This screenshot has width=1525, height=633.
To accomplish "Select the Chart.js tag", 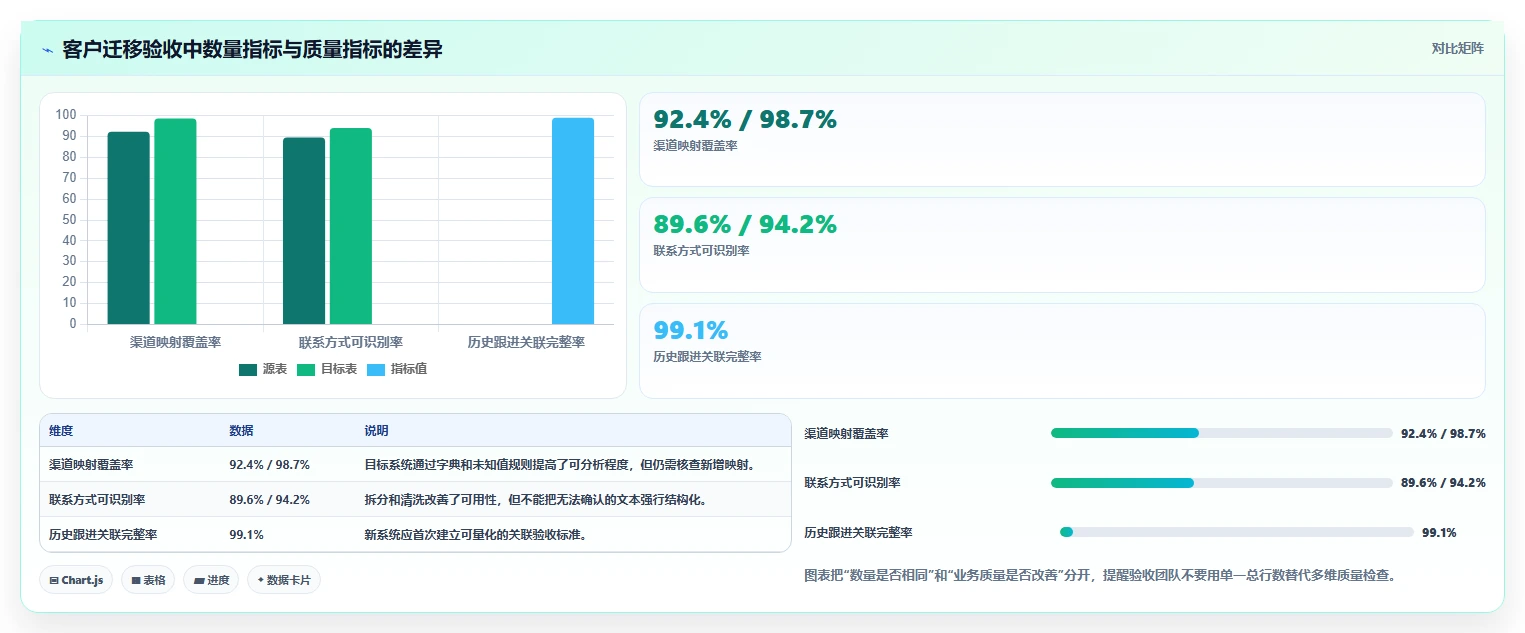I will pos(76,580).
